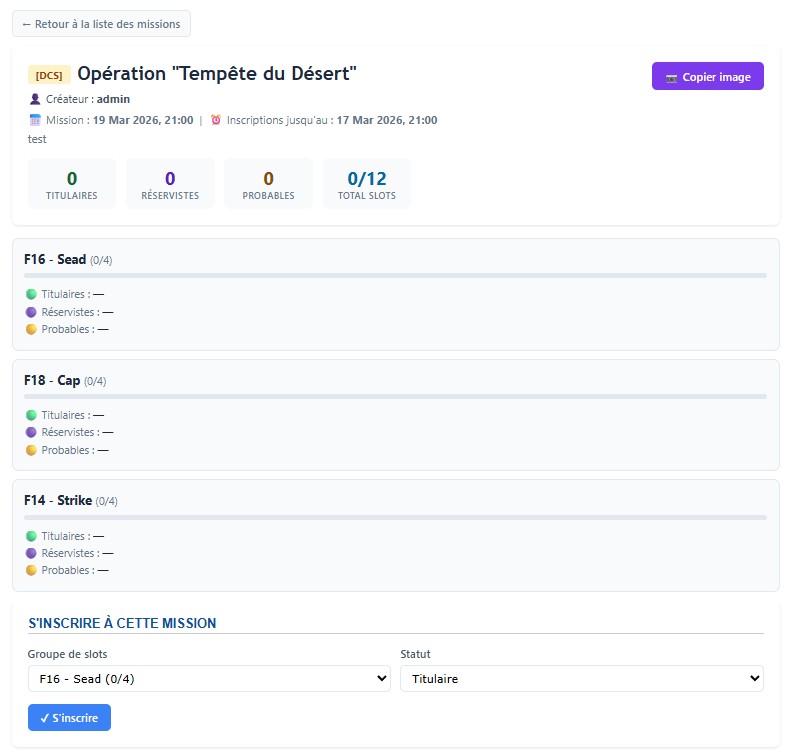The width and height of the screenshot is (811, 752).
Task: Click the green Titulaires dot under F16 - Sead
Action: pyautogui.click(x=31, y=294)
